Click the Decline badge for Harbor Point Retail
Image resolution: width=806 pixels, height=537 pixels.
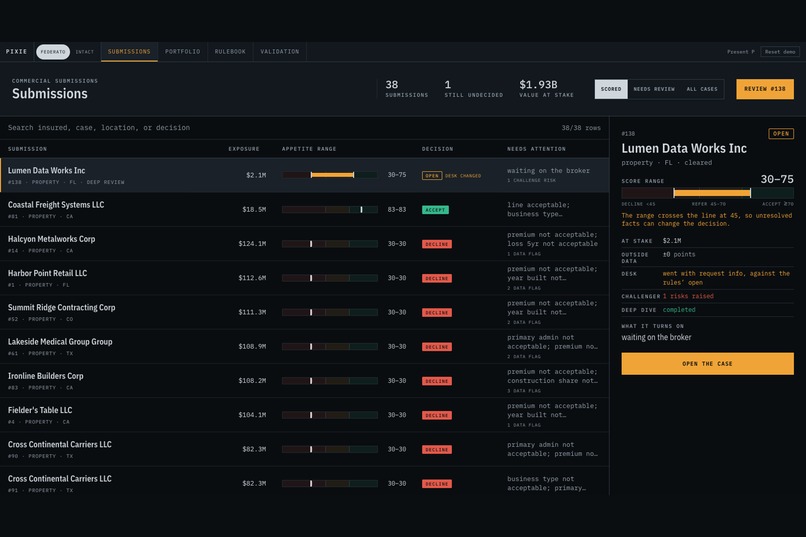pyautogui.click(x=437, y=279)
